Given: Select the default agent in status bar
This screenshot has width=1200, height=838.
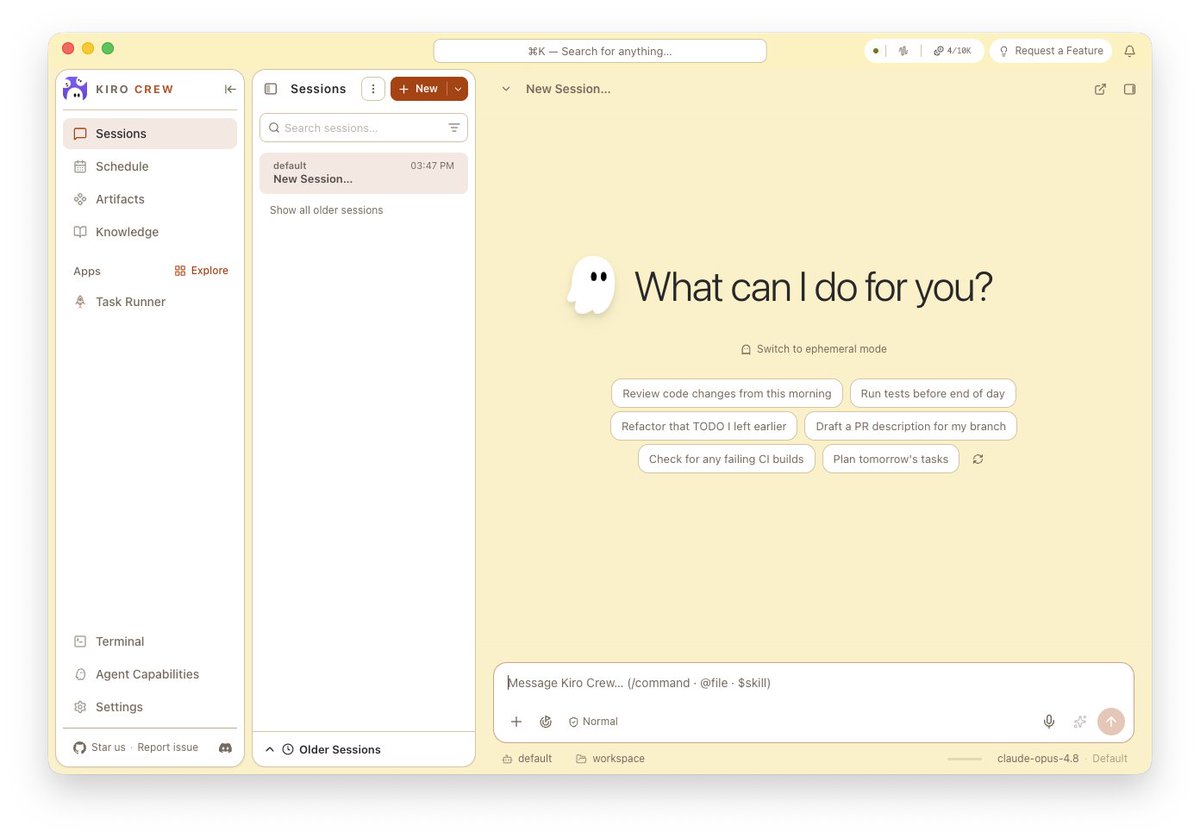Looking at the screenshot, I should (527, 759).
